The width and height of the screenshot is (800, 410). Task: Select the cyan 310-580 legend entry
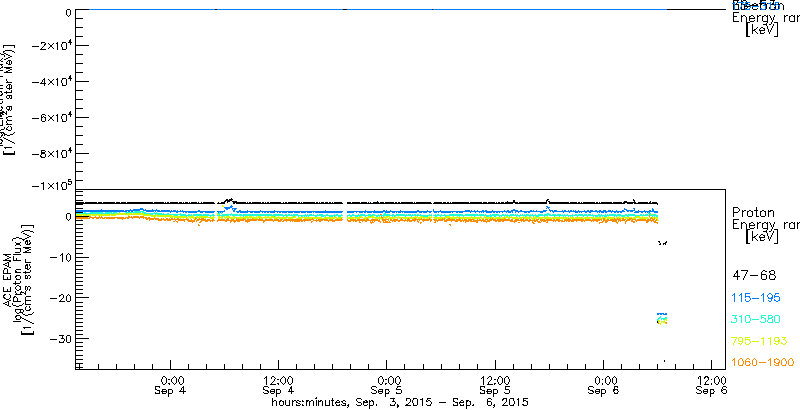pos(757,320)
